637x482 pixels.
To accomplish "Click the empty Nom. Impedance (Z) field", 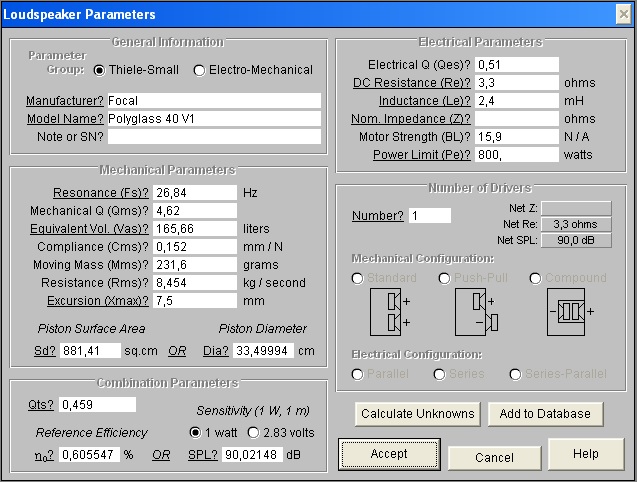I will [517, 119].
